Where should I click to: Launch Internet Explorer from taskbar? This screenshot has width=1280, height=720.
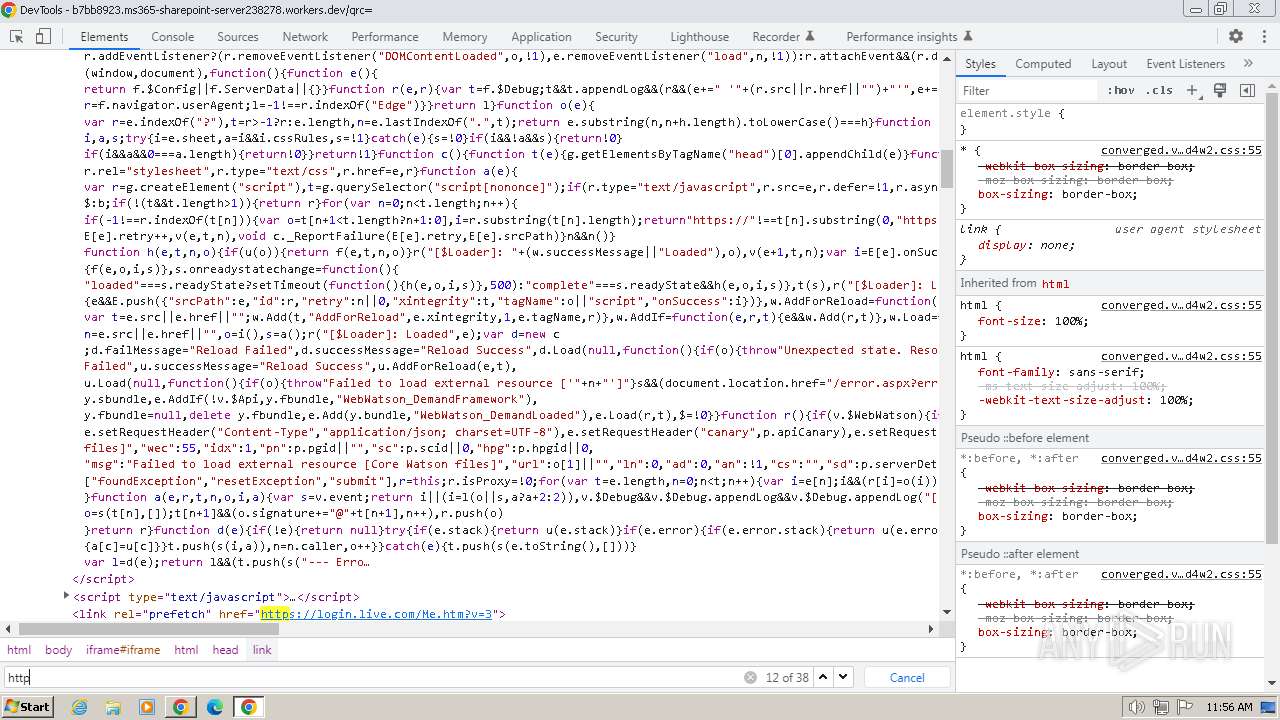tap(80, 706)
